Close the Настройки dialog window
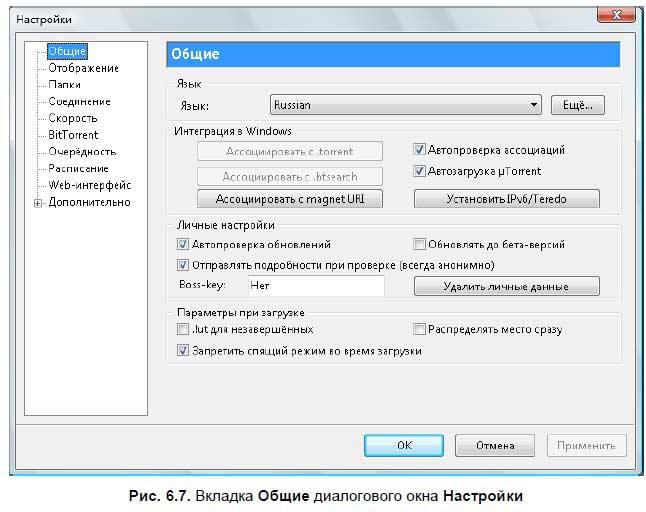This screenshot has height=512, width=646. pos(616,15)
